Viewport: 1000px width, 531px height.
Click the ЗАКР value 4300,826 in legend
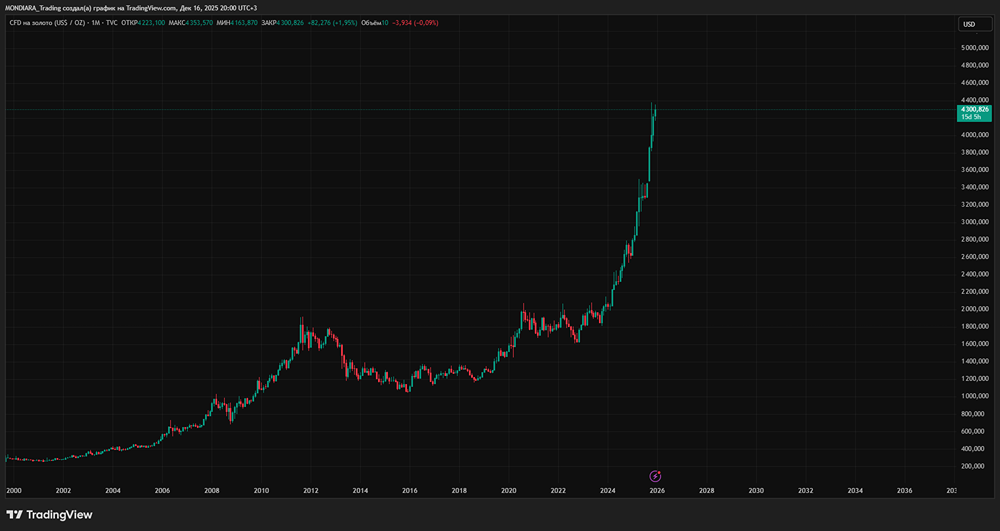290,23
